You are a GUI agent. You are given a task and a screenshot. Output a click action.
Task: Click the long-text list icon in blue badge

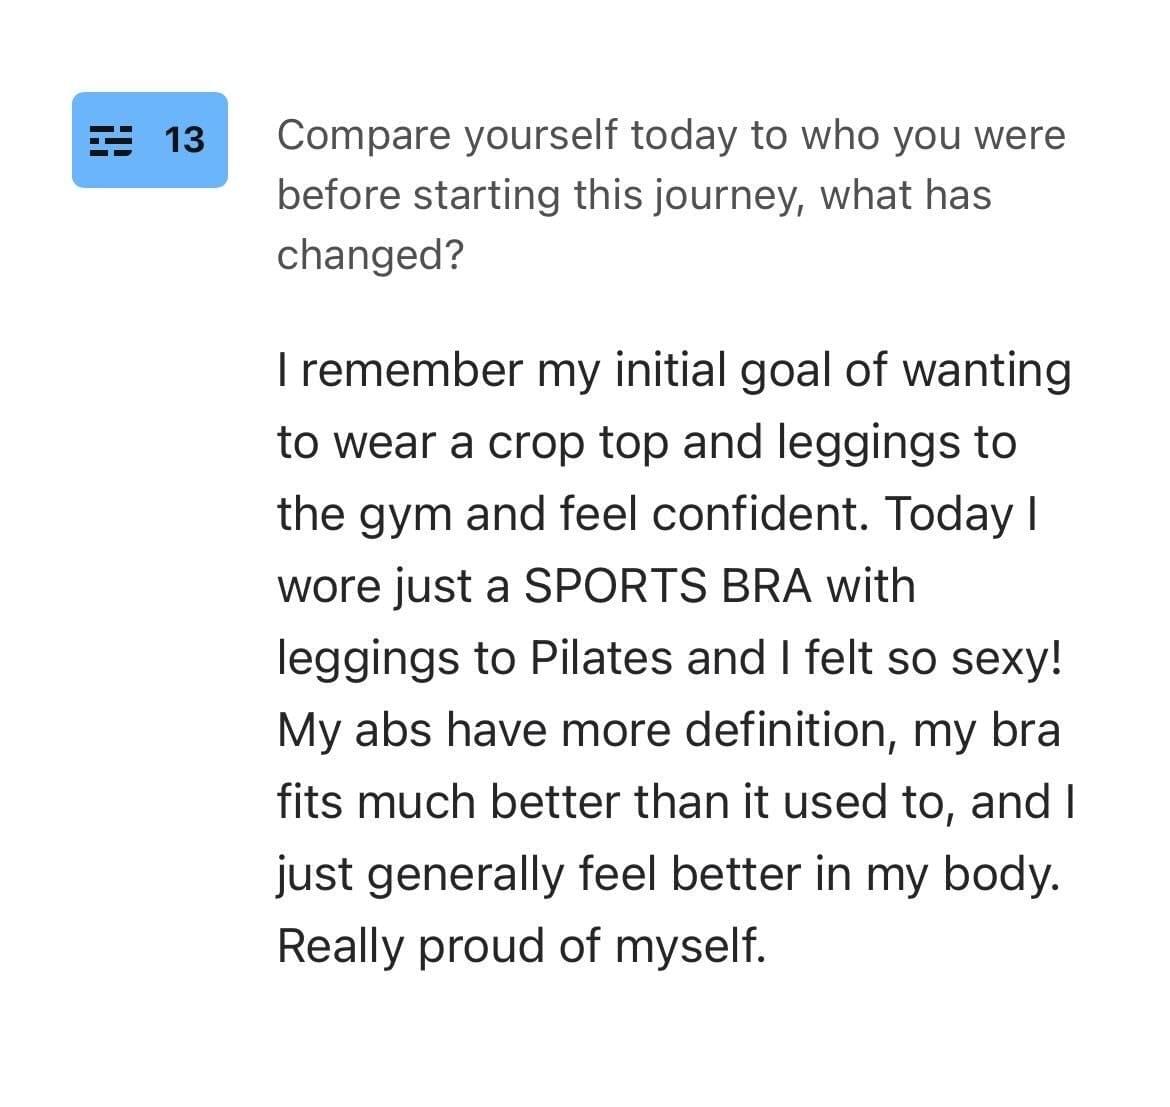tap(111, 140)
